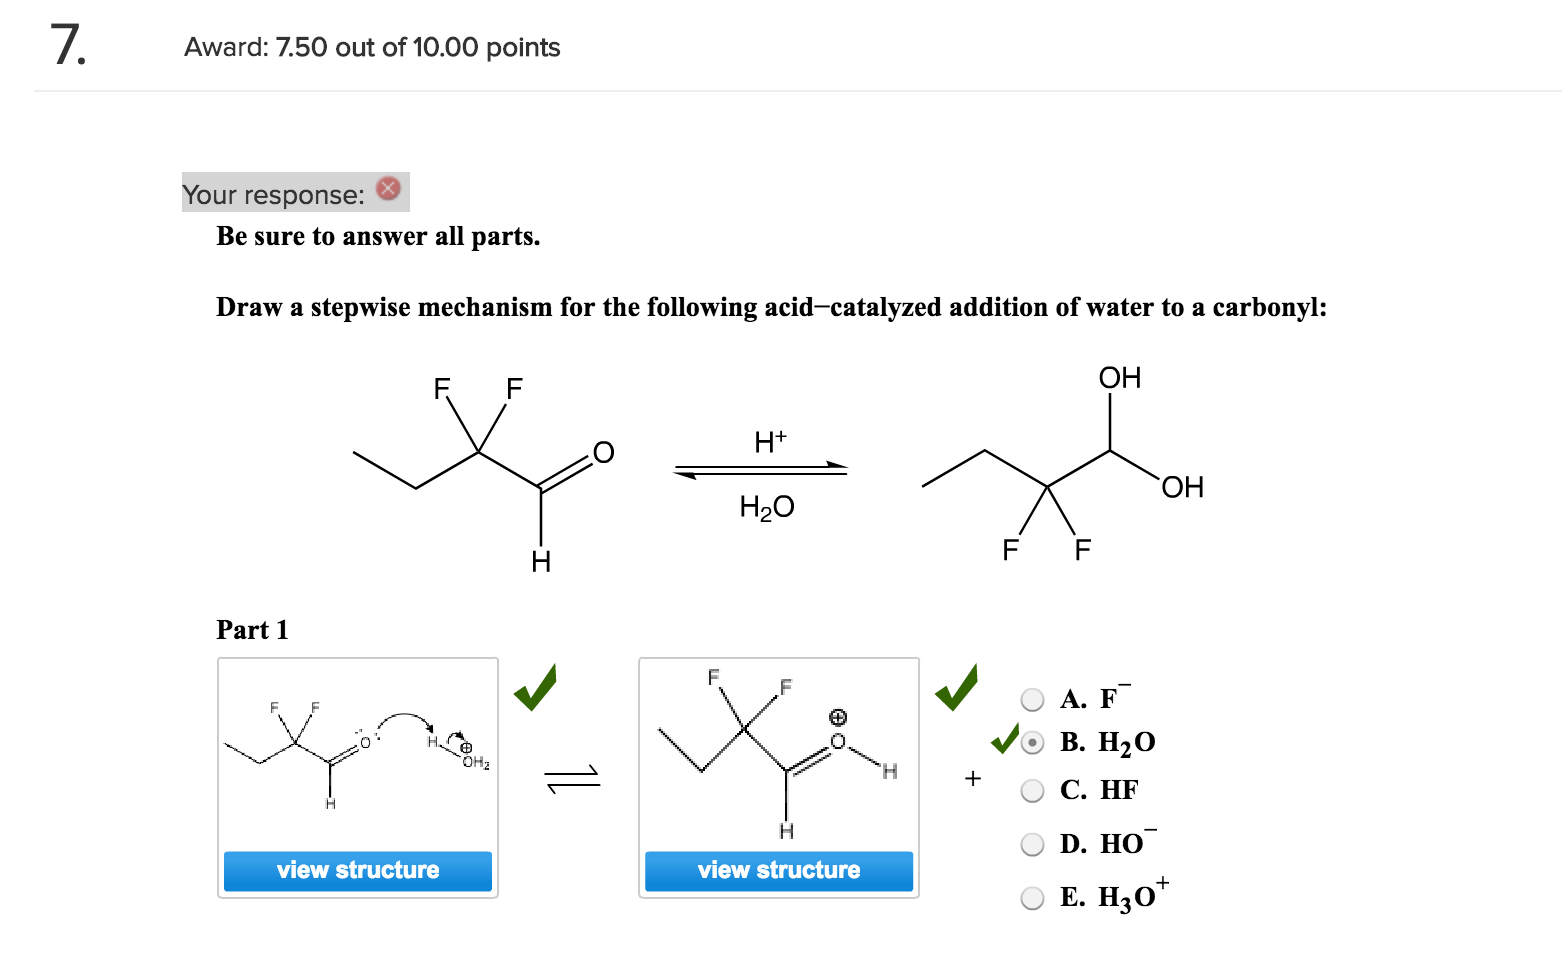Click equilibrium arrows between the structure boxes

coord(572,778)
